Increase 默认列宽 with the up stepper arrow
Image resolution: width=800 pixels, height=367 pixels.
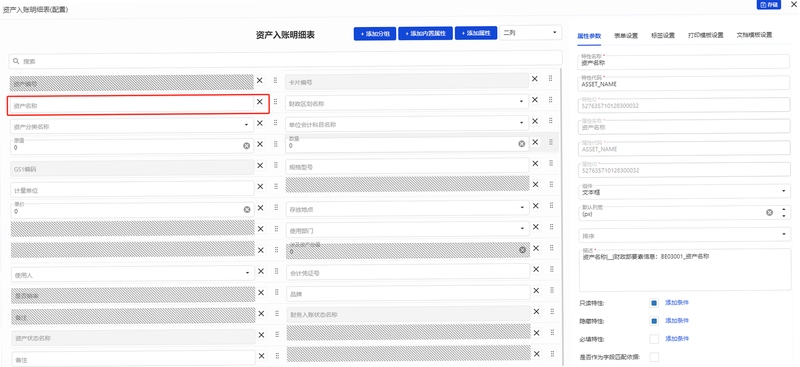[x=784, y=209]
